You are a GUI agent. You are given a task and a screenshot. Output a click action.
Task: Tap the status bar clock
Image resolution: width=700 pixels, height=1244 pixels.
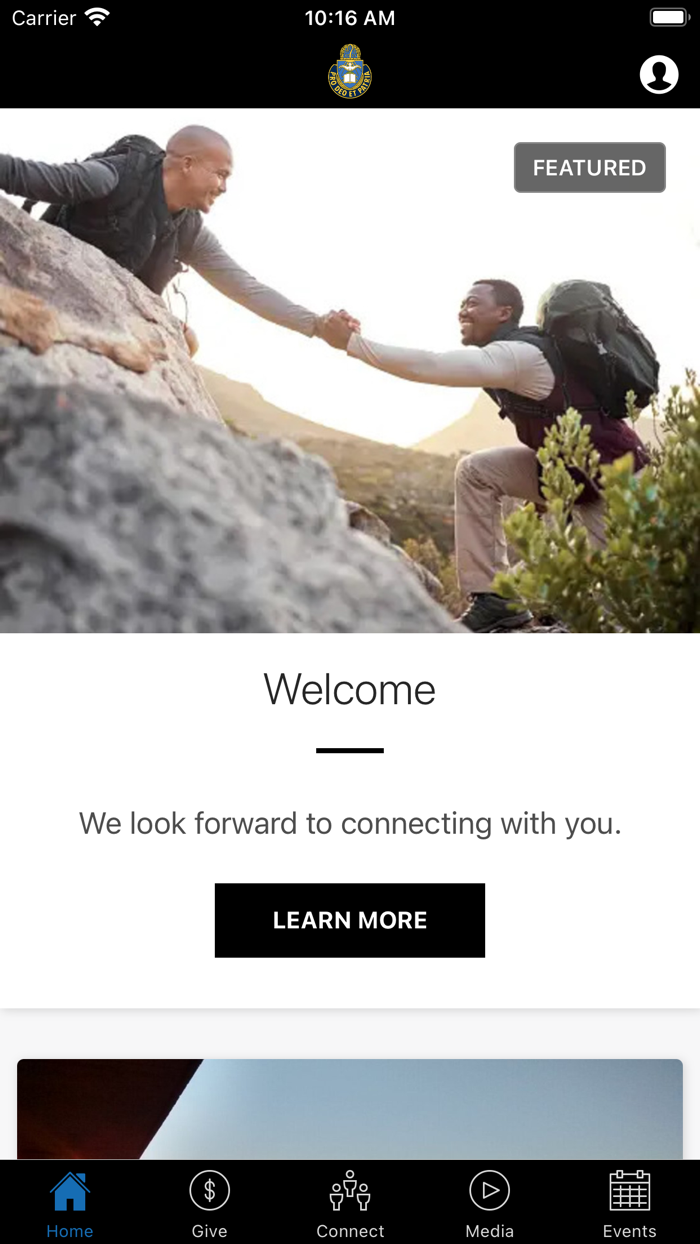click(350, 18)
